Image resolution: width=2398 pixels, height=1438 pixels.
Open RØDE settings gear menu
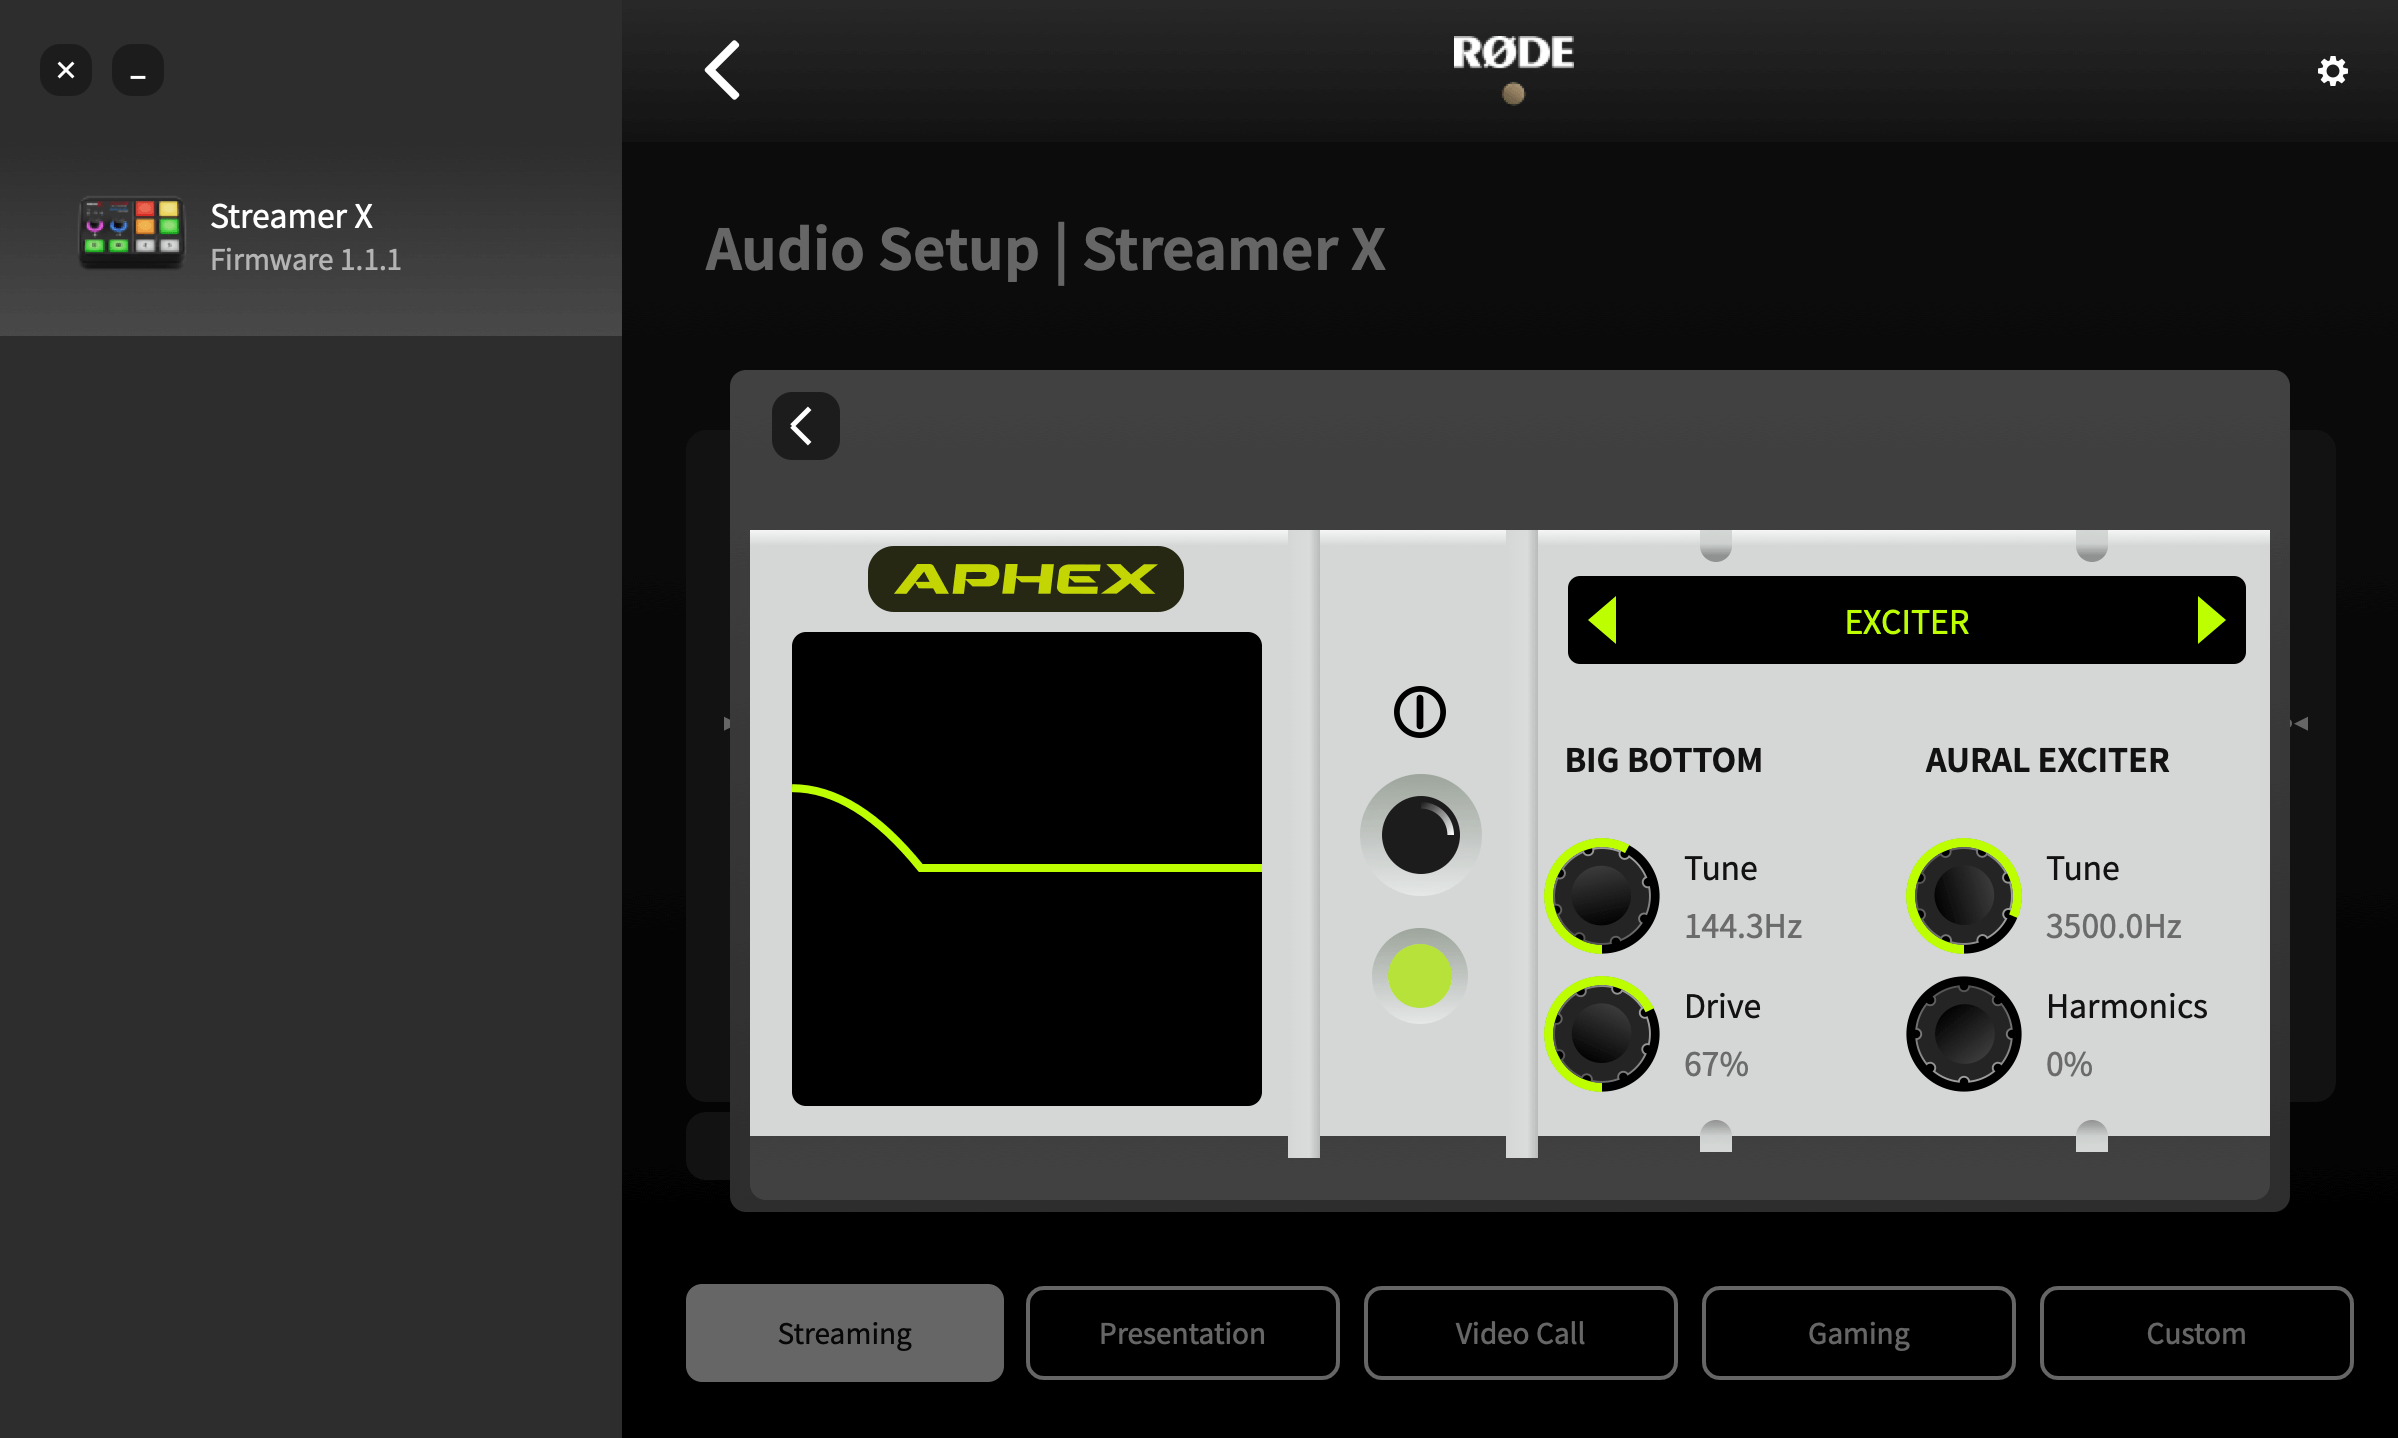pyautogui.click(x=2331, y=70)
